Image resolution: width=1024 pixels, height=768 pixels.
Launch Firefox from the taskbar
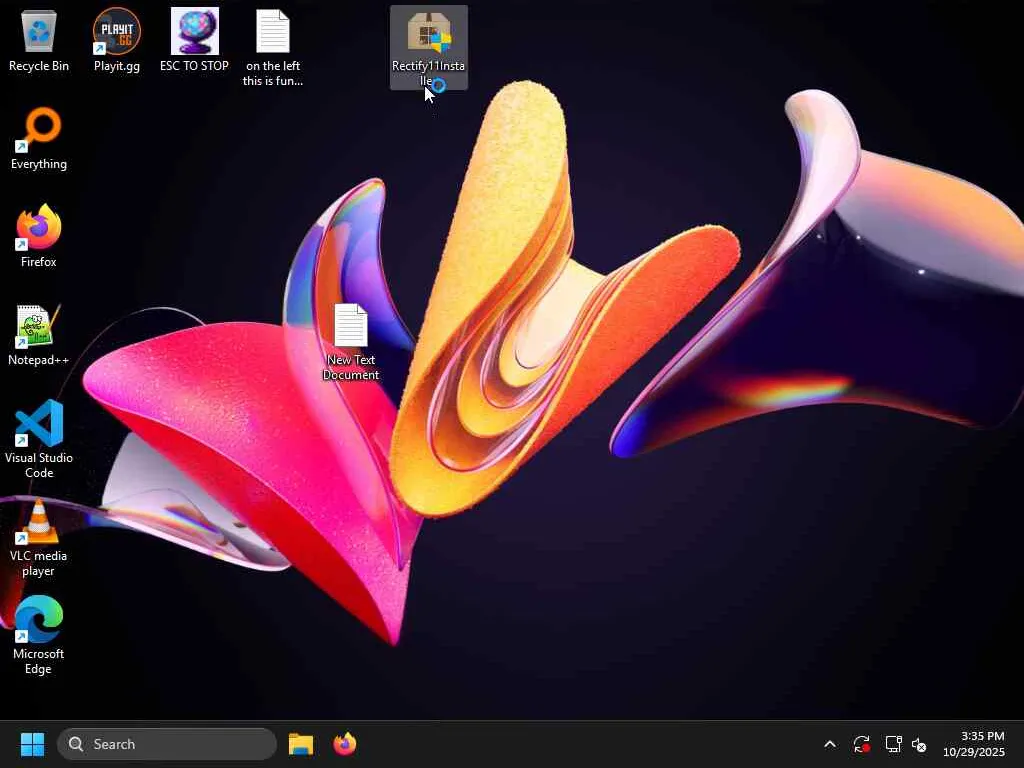click(x=345, y=744)
